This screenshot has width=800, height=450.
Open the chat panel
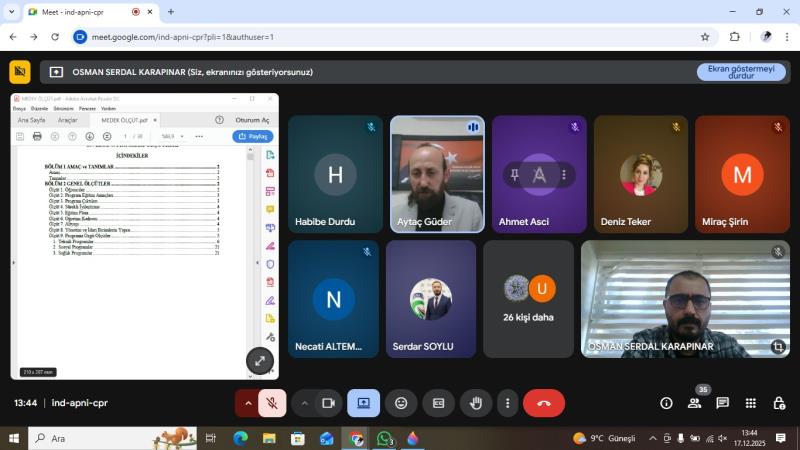pyautogui.click(x=722, y=403)
